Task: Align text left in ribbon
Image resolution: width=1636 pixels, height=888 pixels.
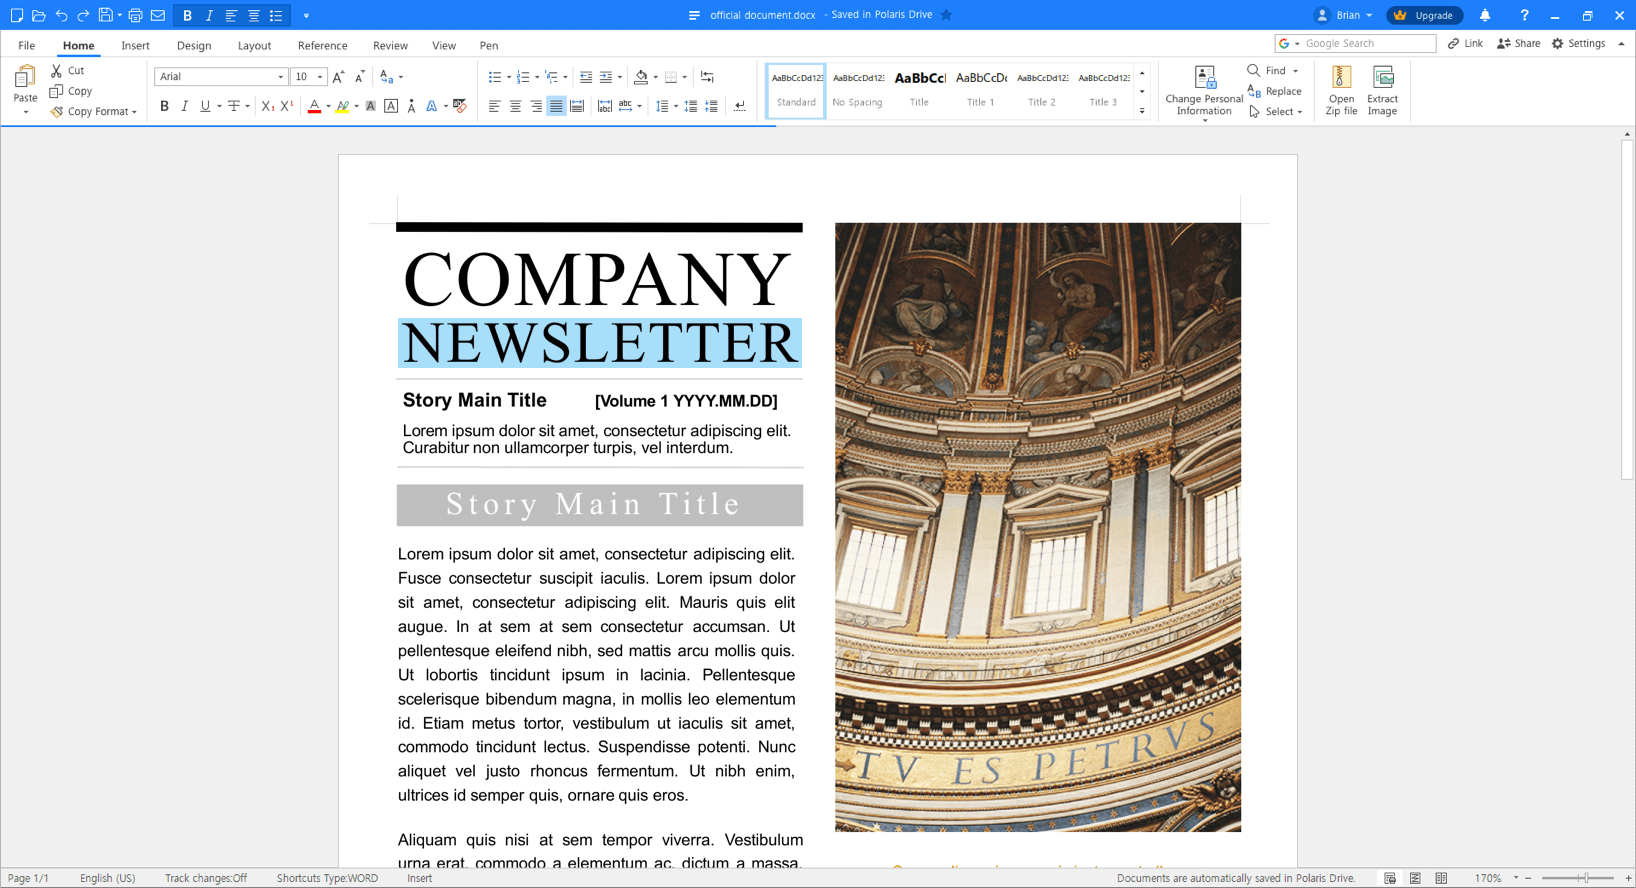Action: [x=494, y=106]
